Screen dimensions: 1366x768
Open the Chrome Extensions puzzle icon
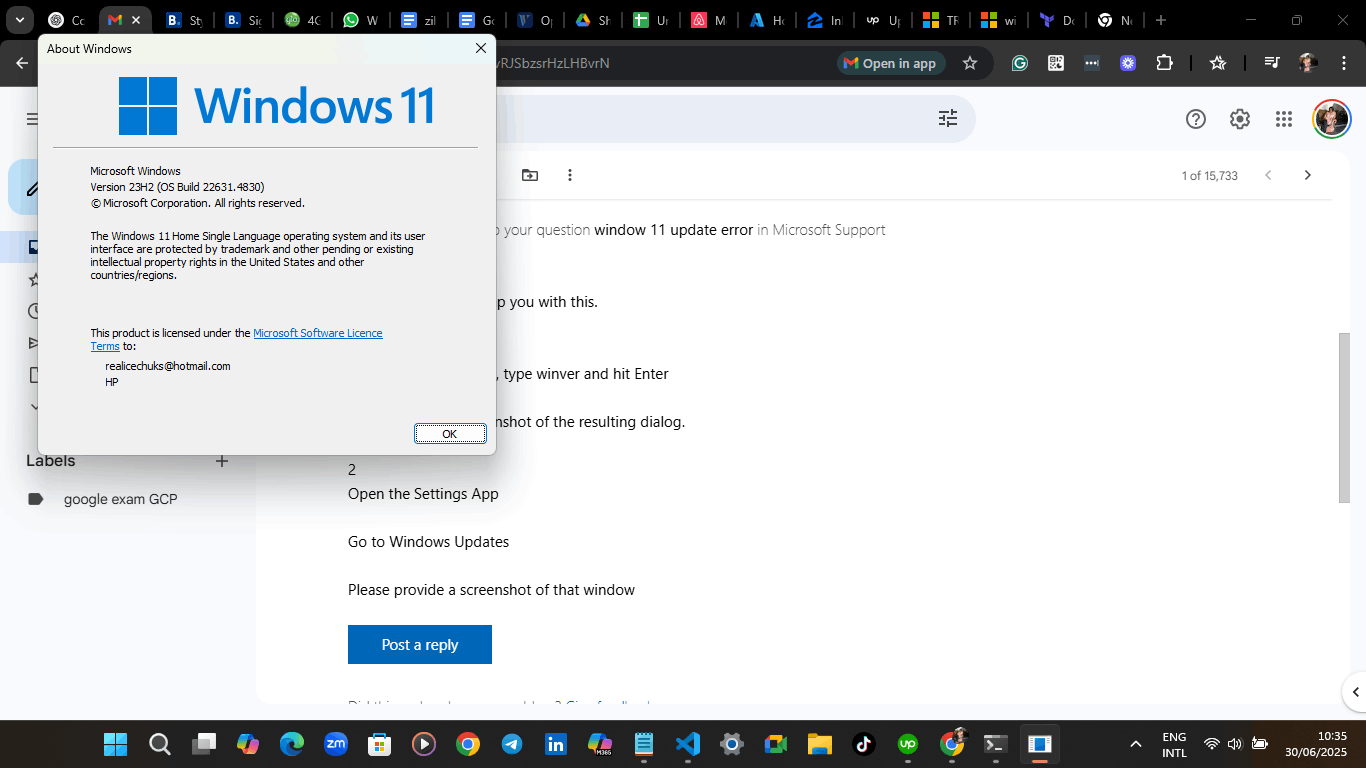pyautogui.click(x=1164, y=63)
